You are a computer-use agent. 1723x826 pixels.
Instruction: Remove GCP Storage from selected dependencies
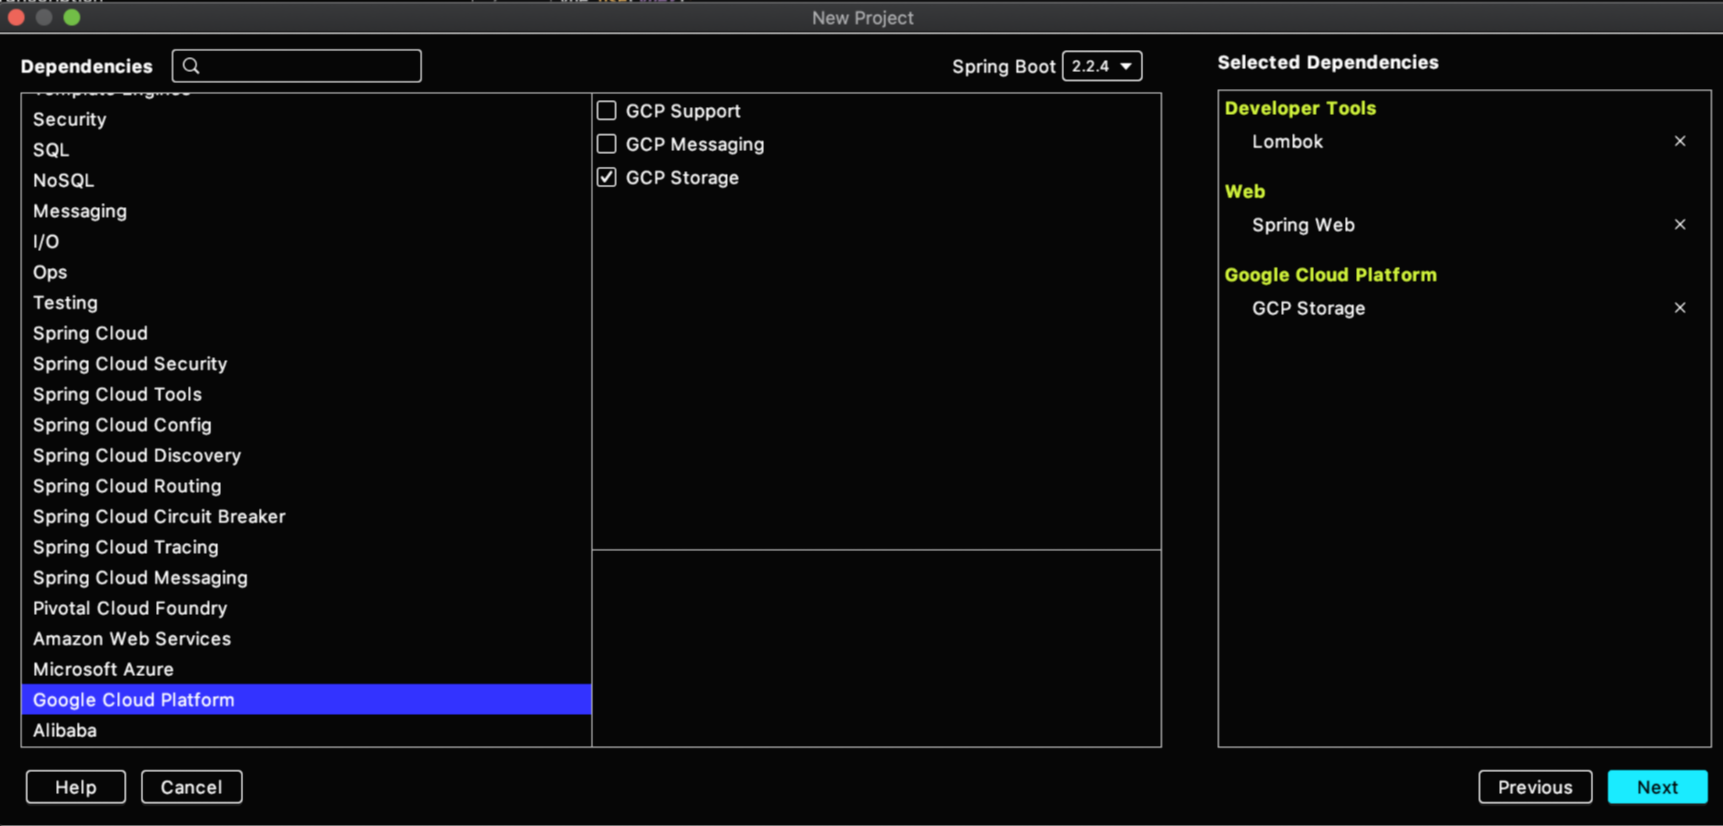(x=1680, y=308)
